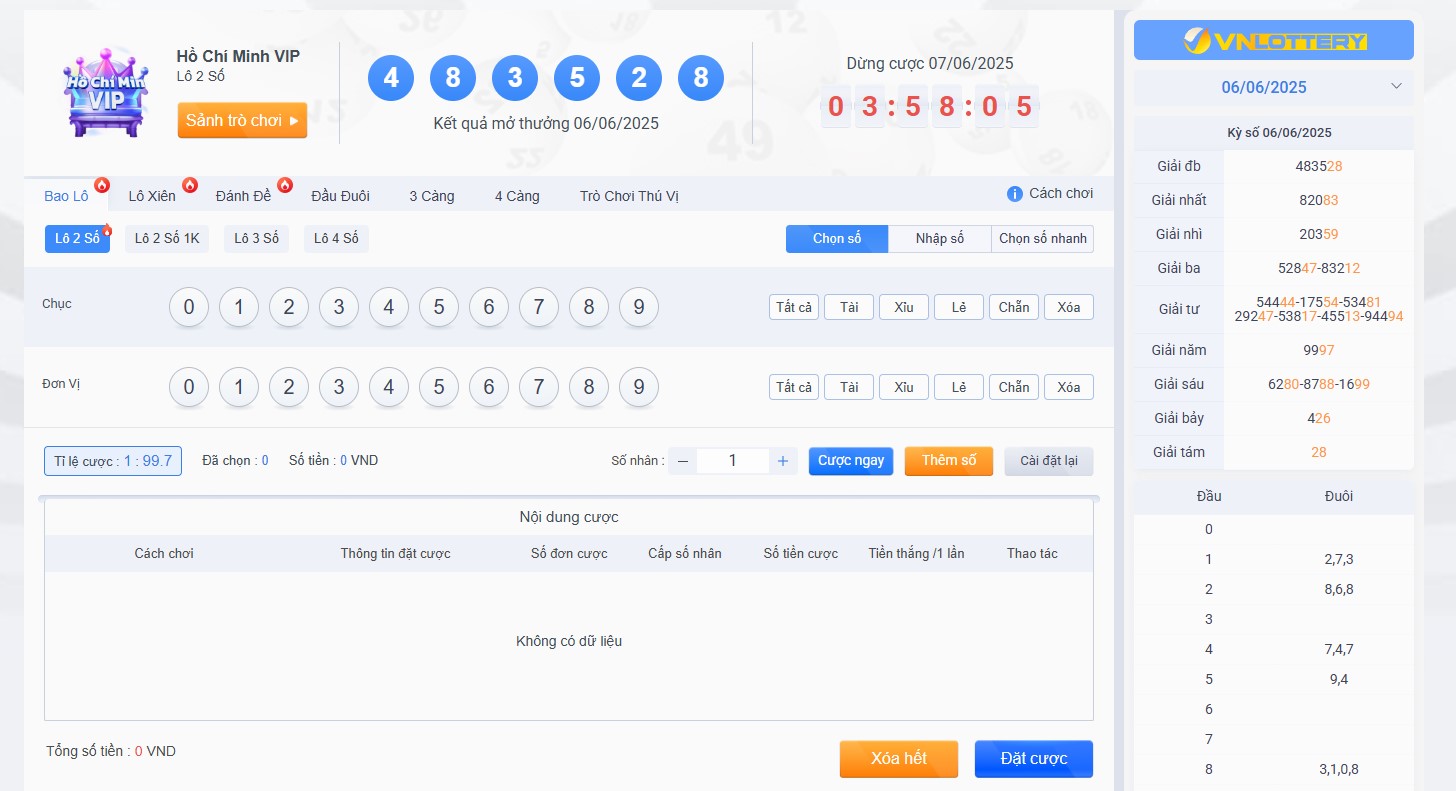The image size is (1456, 791).
Task: Click the Tỉ lệ cược 1 : 99.7 box
Action: click(x=113, y=461)
